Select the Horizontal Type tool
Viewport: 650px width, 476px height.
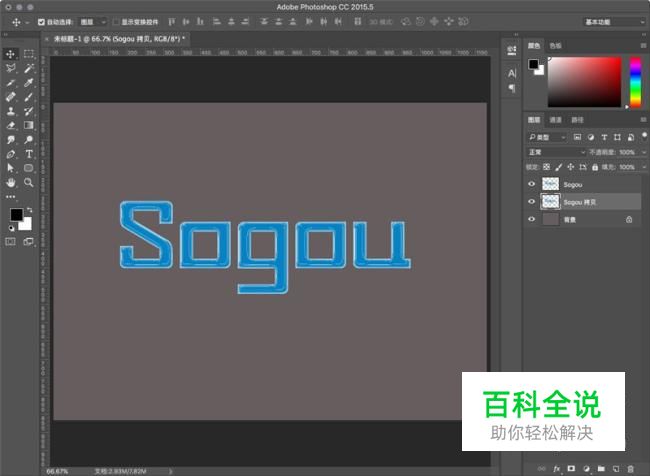coord(29,154)
